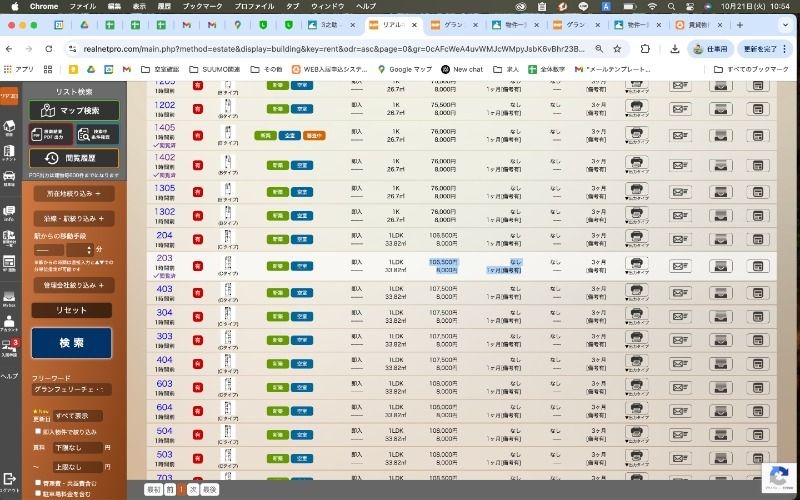Viewport: 800px width, 500px height.
Task: Click the フリーワード text field
Action: click(71, 389)
